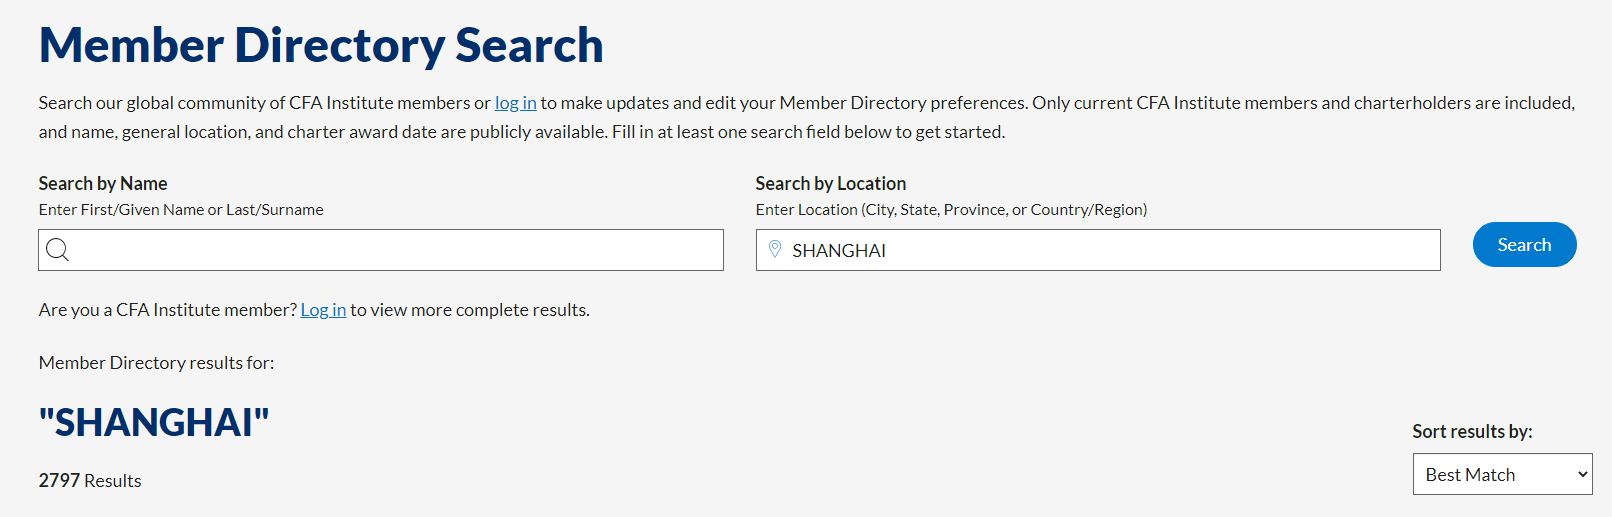Select the '2797 Results' count text
This screenshot has width=1612, height=517.
coord(90,481)
